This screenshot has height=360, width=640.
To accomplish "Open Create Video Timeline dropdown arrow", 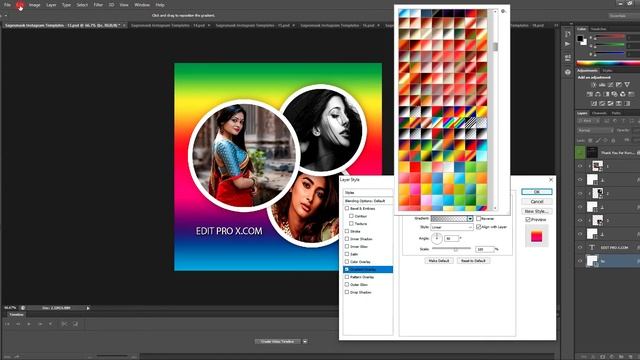I will (305, 341).
